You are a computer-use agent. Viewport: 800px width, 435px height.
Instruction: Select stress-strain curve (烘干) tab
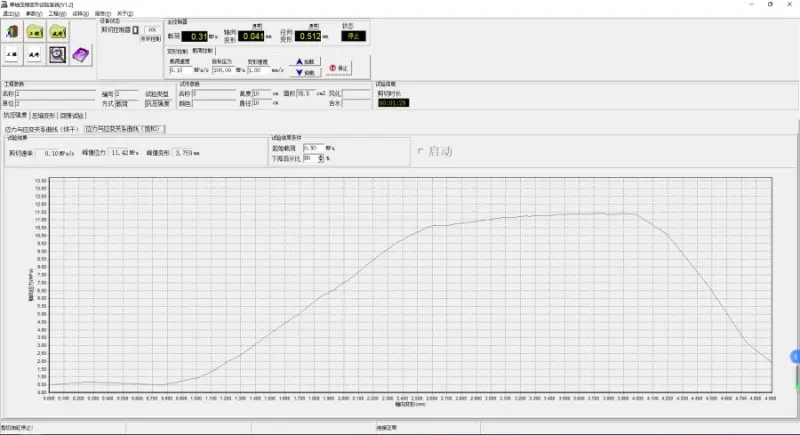pyautogui.click(x=41, y=129)
